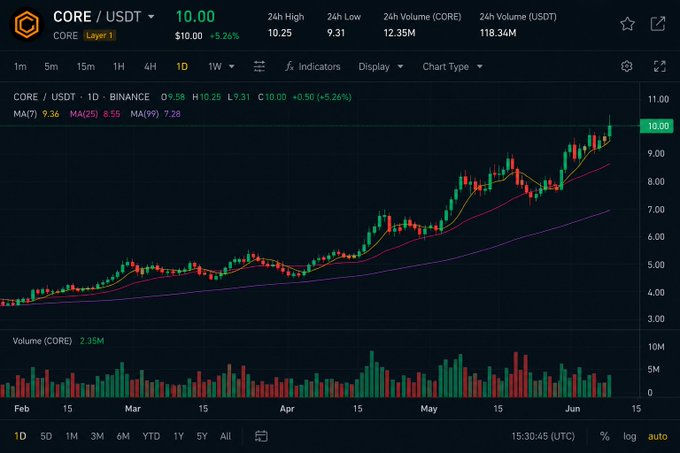Set bottom range to 1D
This screenshot has width=680, height=453.
tap(20, 436)
